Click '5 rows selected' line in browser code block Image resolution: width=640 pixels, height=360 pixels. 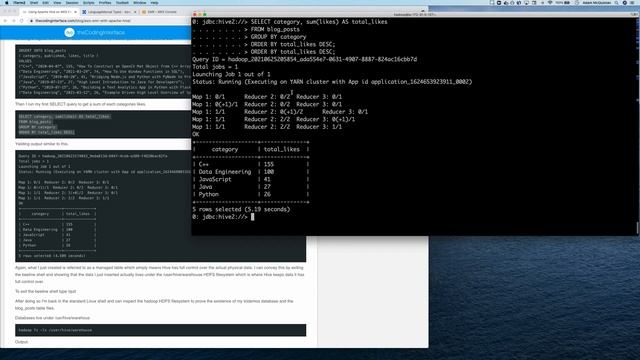52,256
